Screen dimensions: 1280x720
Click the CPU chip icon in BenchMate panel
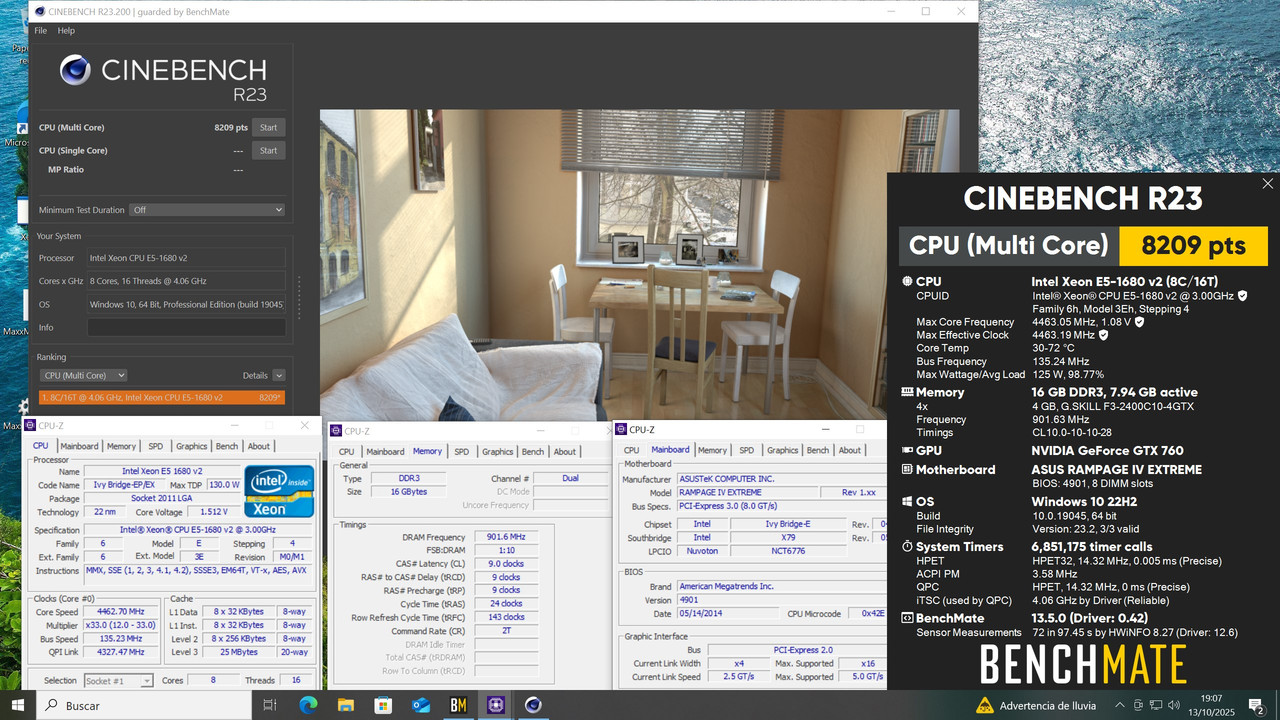point(907,282)
